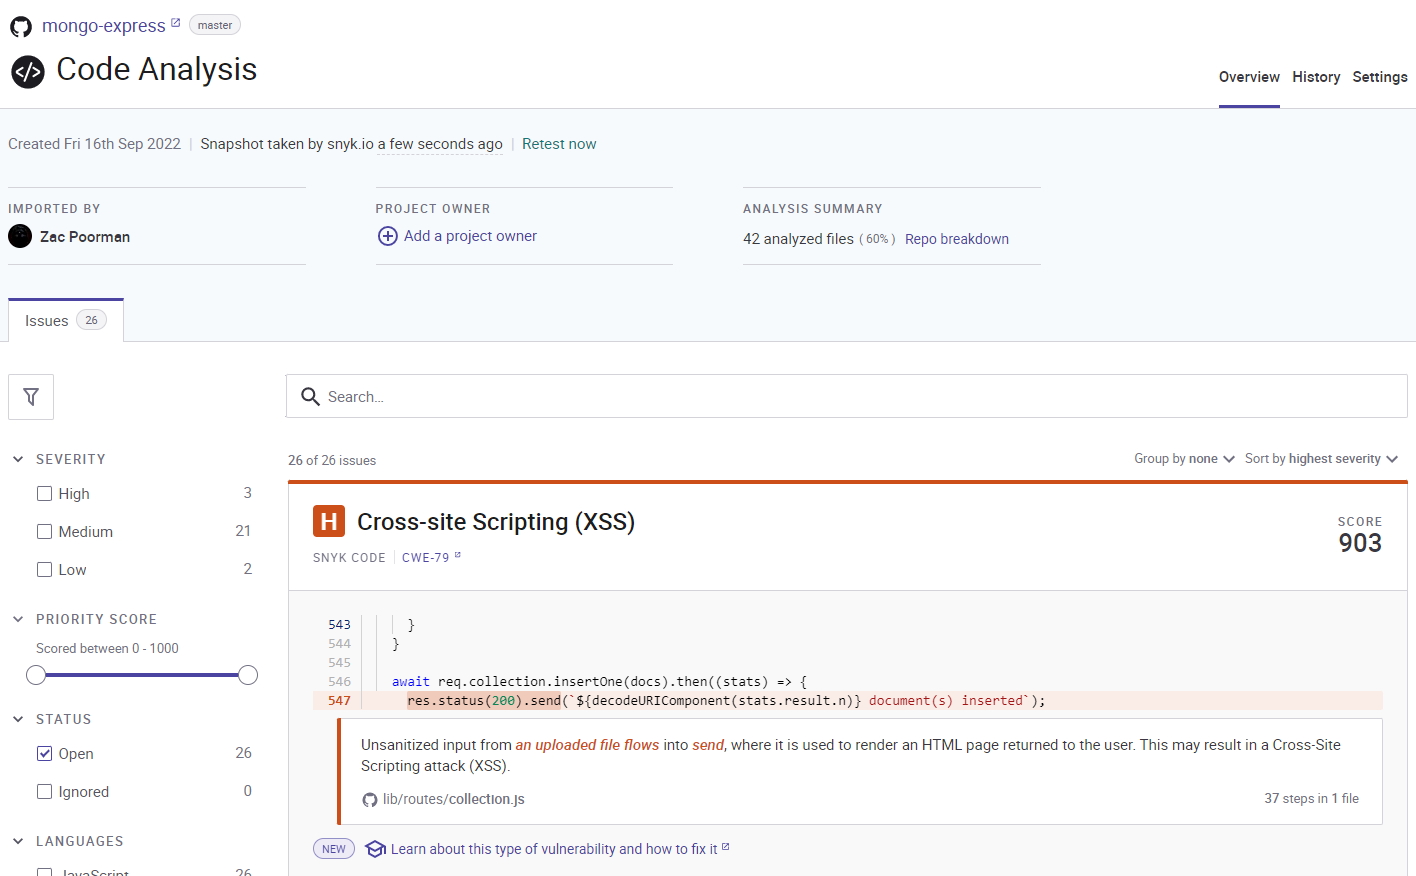Click the score value 903

pyautogui.click(x=1360, y=543)
